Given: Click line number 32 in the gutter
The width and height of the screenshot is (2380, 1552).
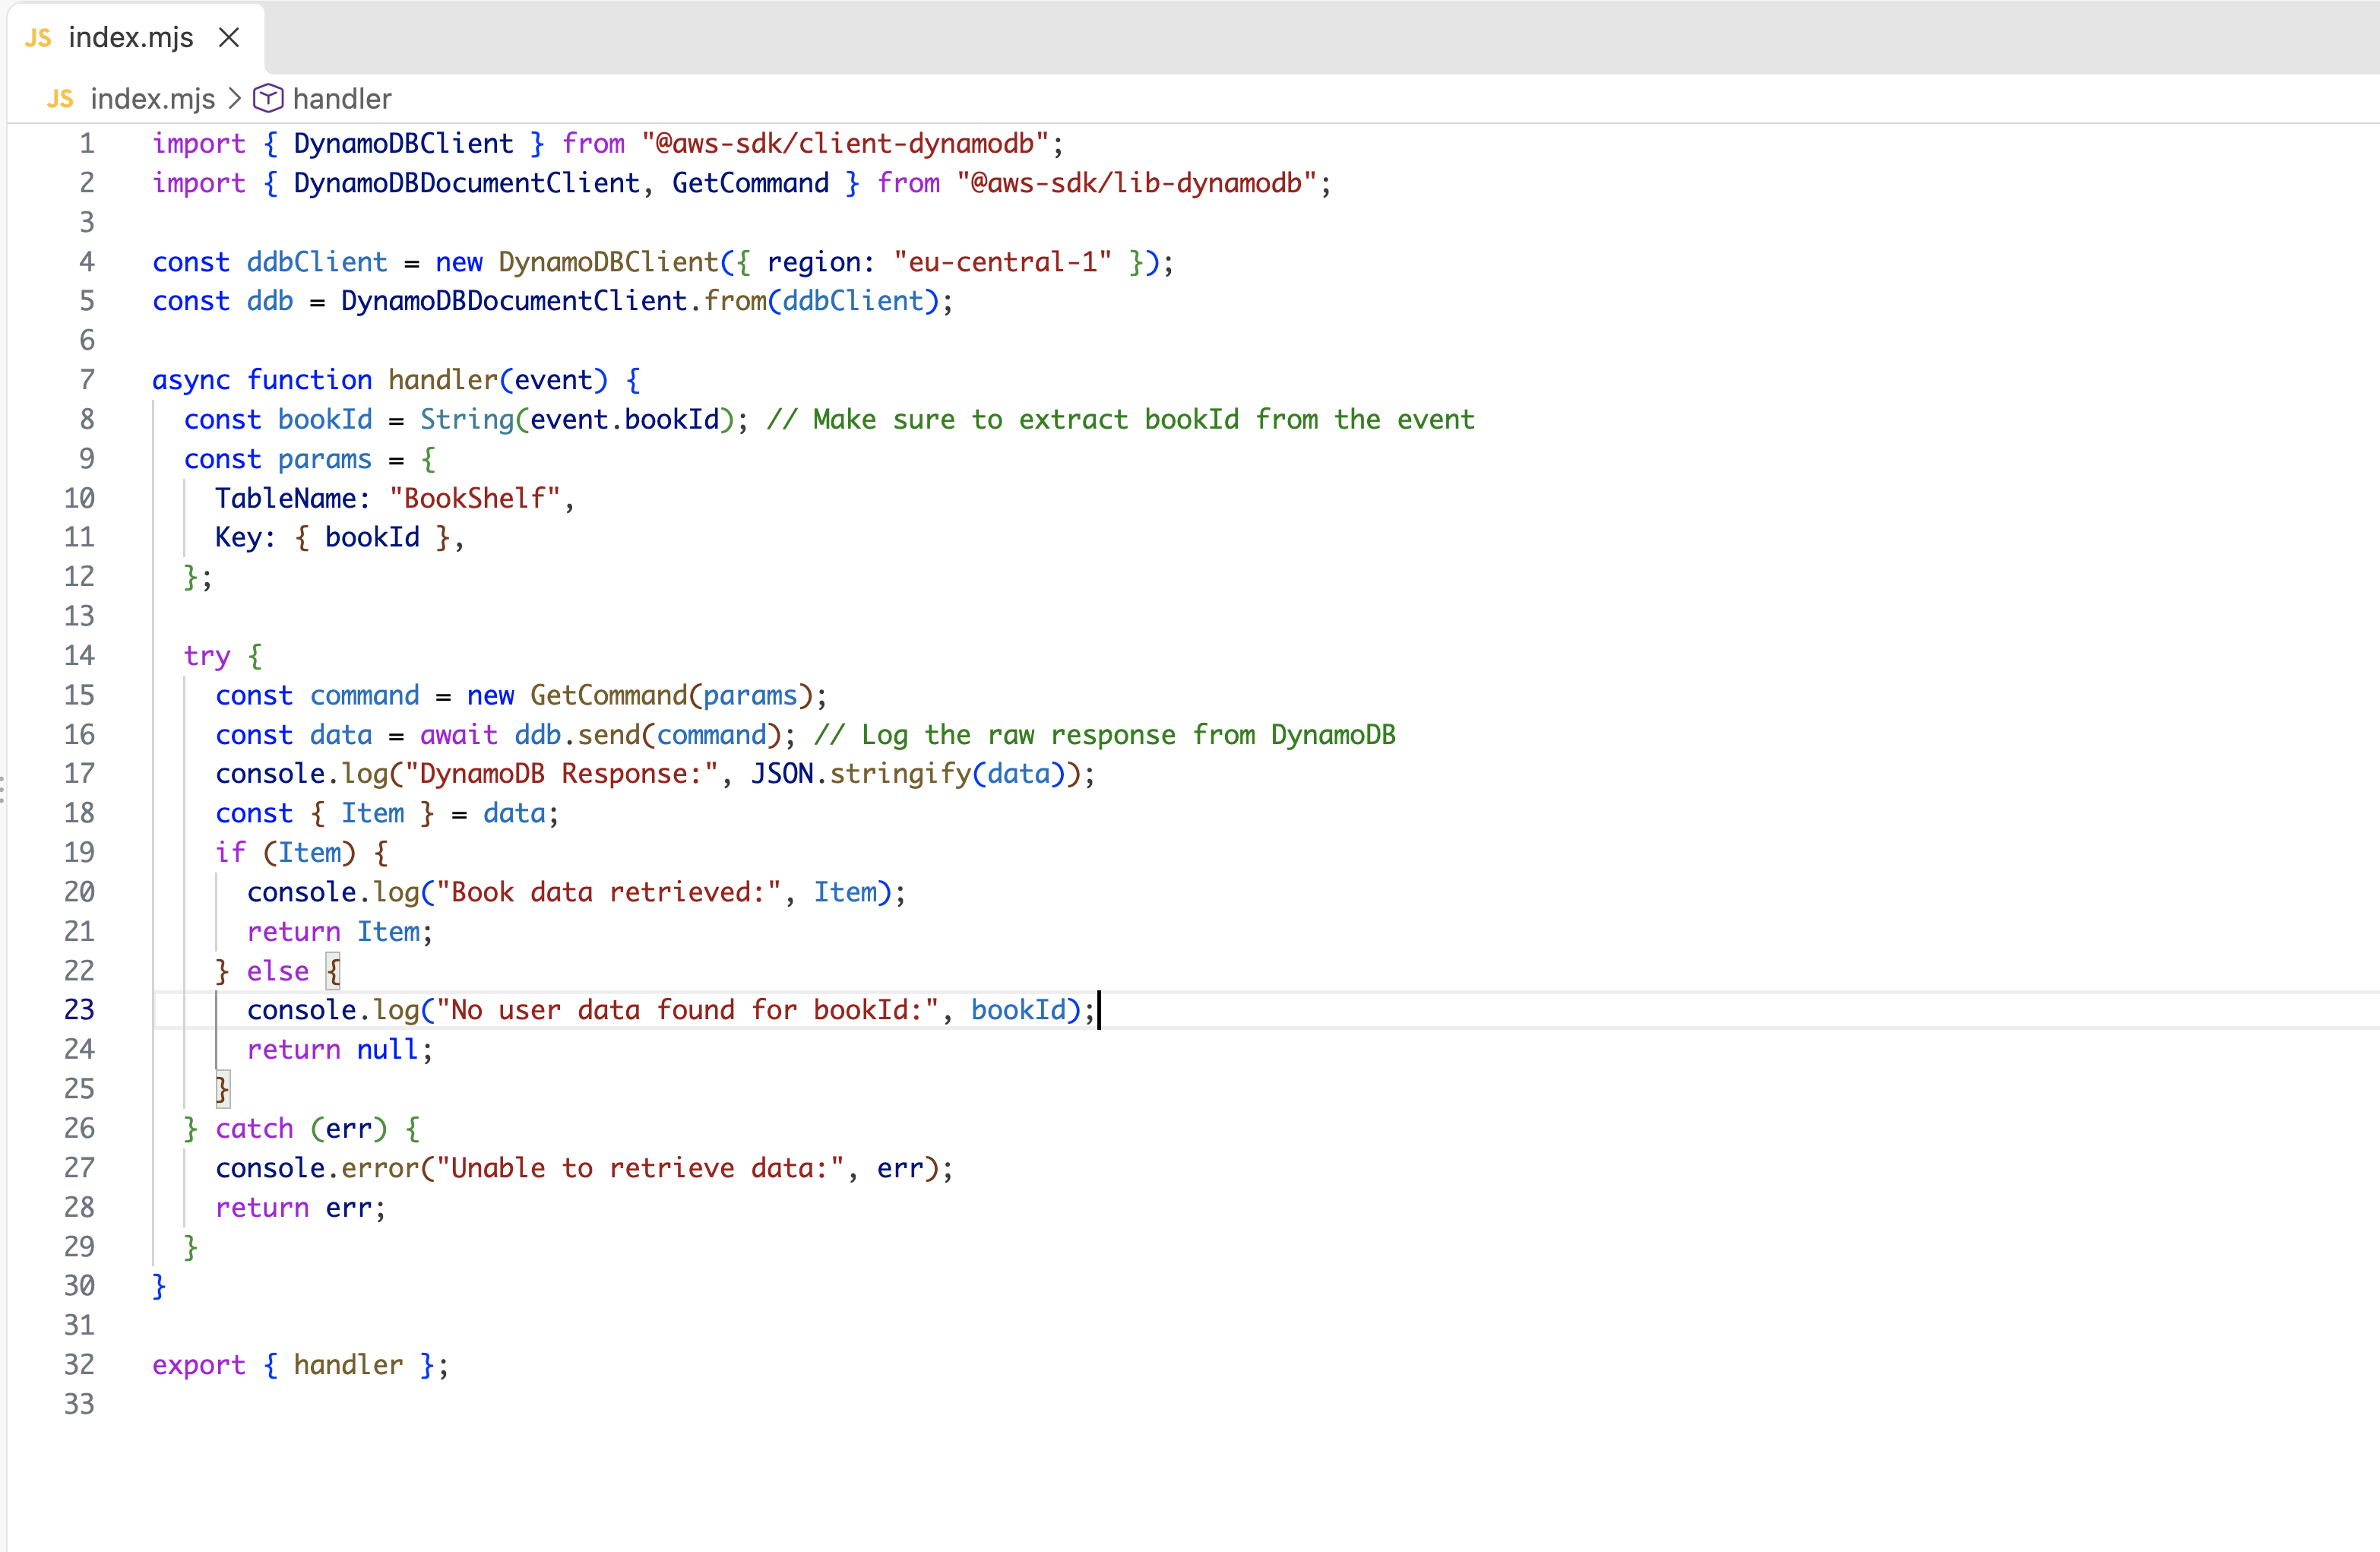Looking at the screenshot, I should (x=79, y=1365).
